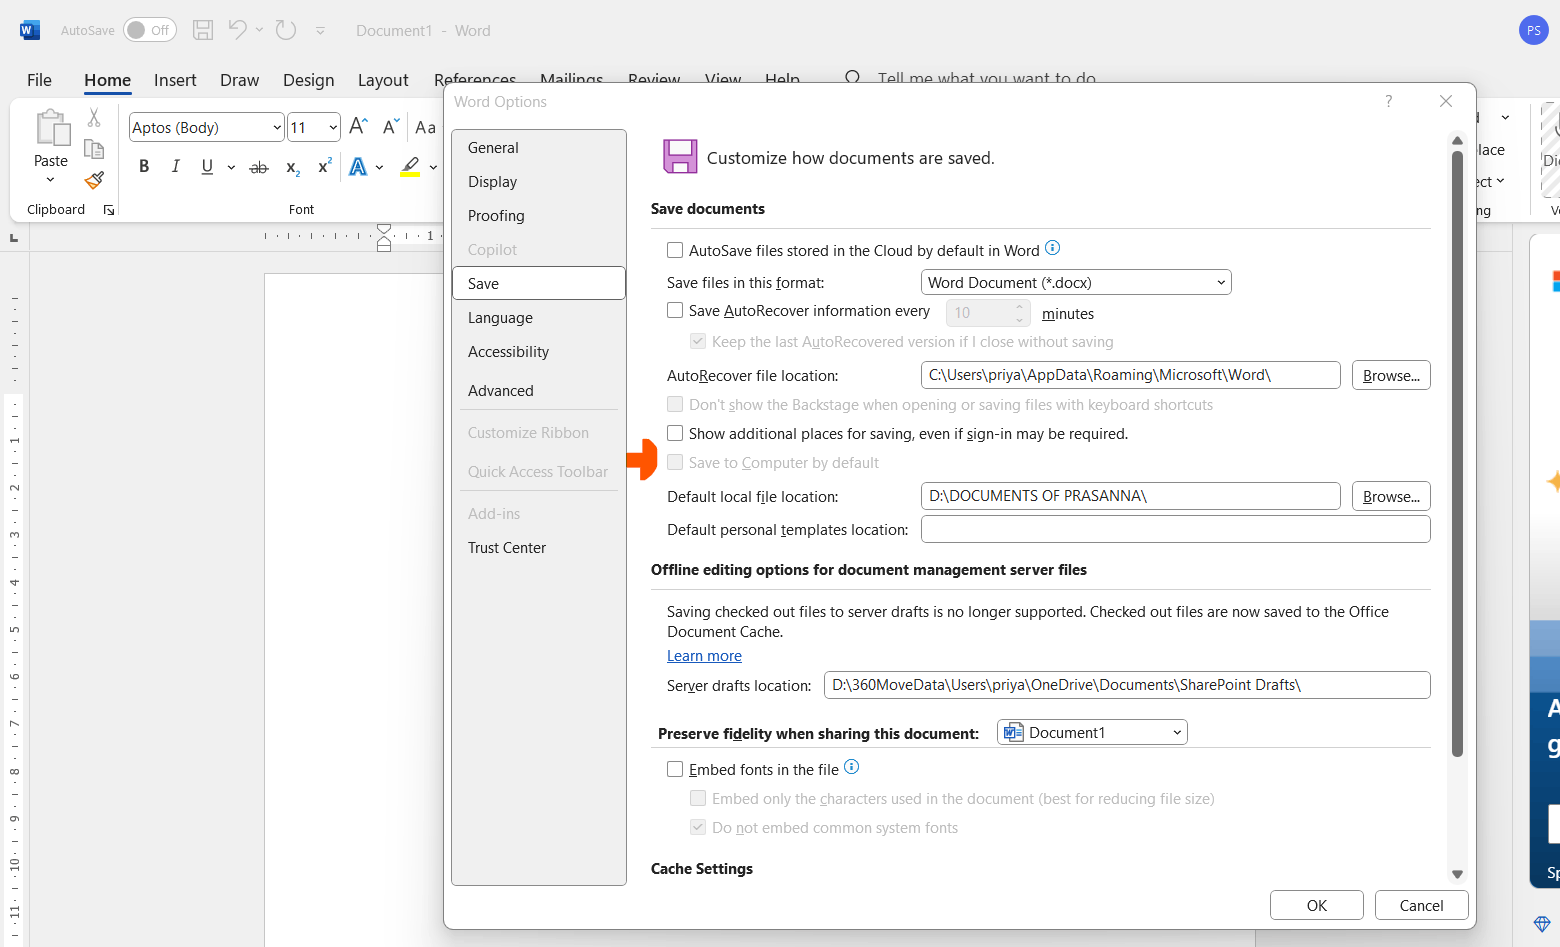Click OK in Word Options
Viewport: 1560px width, 947px height.
pyautogui.click(x=1317, y=905)
